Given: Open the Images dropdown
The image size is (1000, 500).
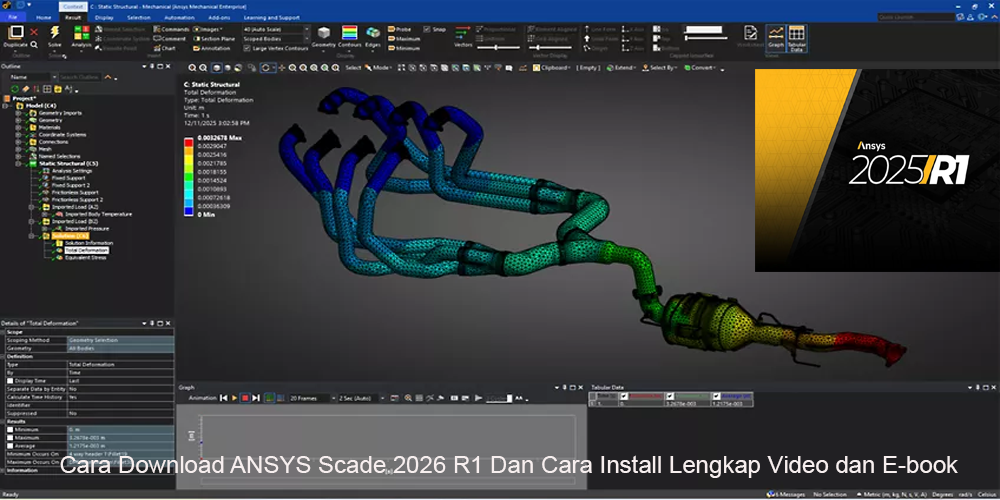Looking at the screenshot, I should [208, 29].
